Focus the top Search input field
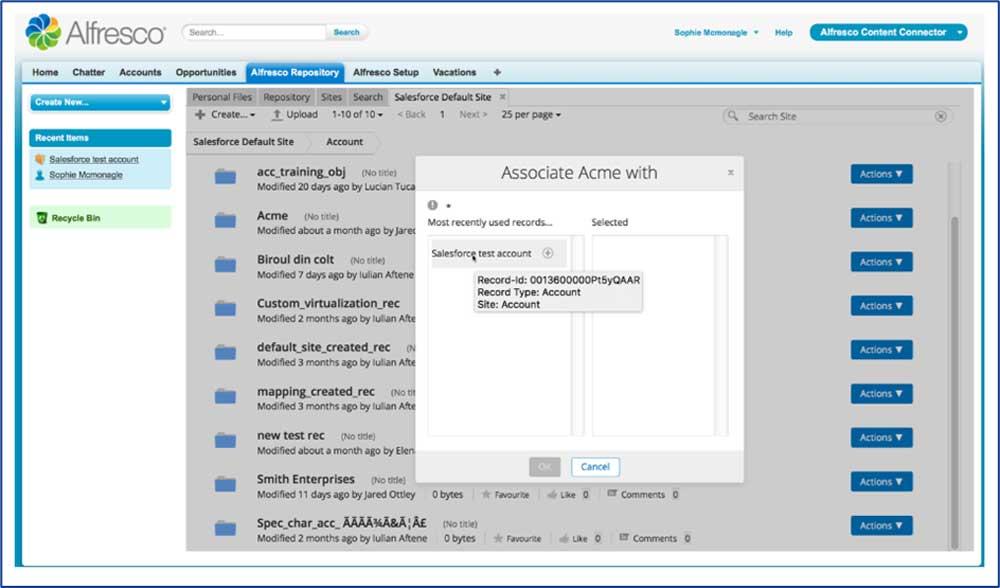The height and width of the screenshot is (588, 1000). click(254, 32)
